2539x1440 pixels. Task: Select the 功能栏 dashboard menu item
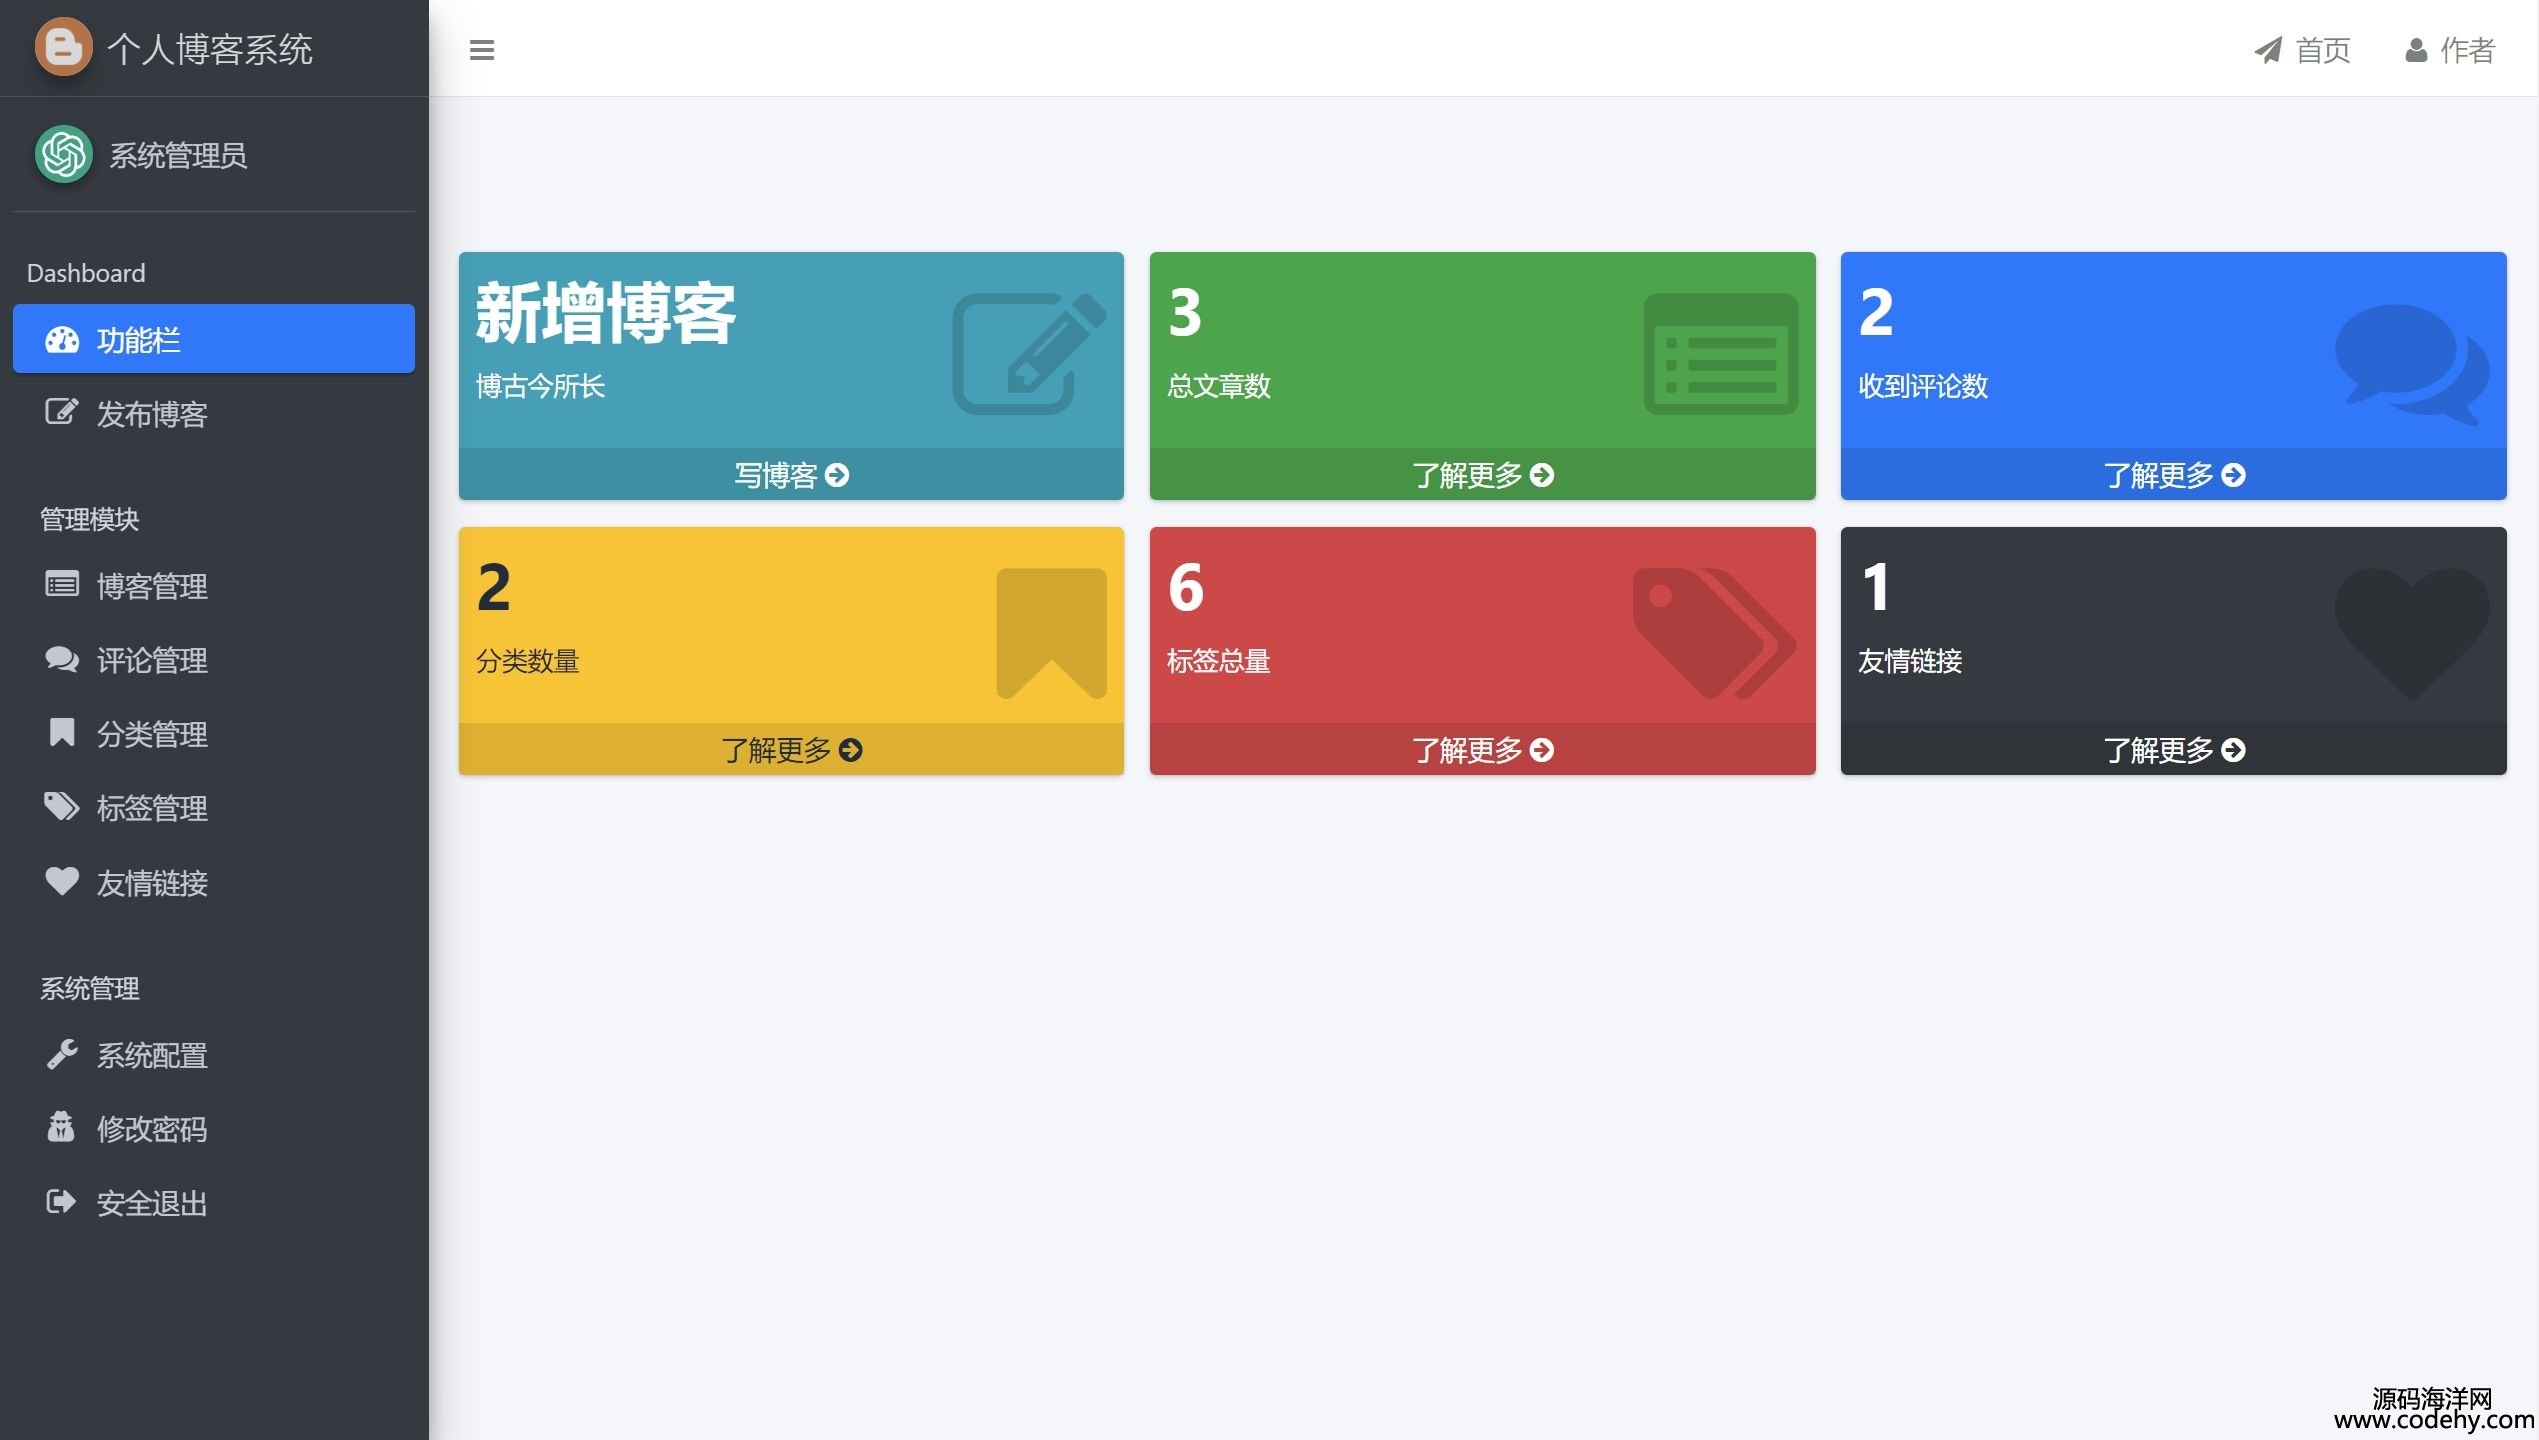point(213,339)
